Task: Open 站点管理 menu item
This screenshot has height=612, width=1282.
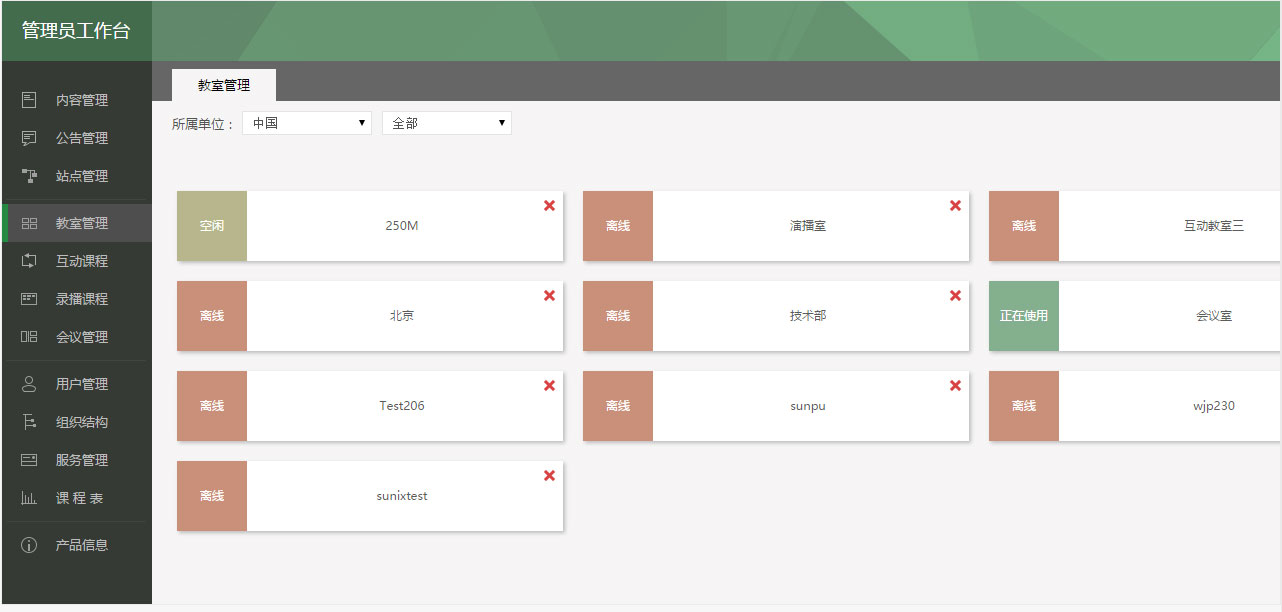Action: pos(77,176)
